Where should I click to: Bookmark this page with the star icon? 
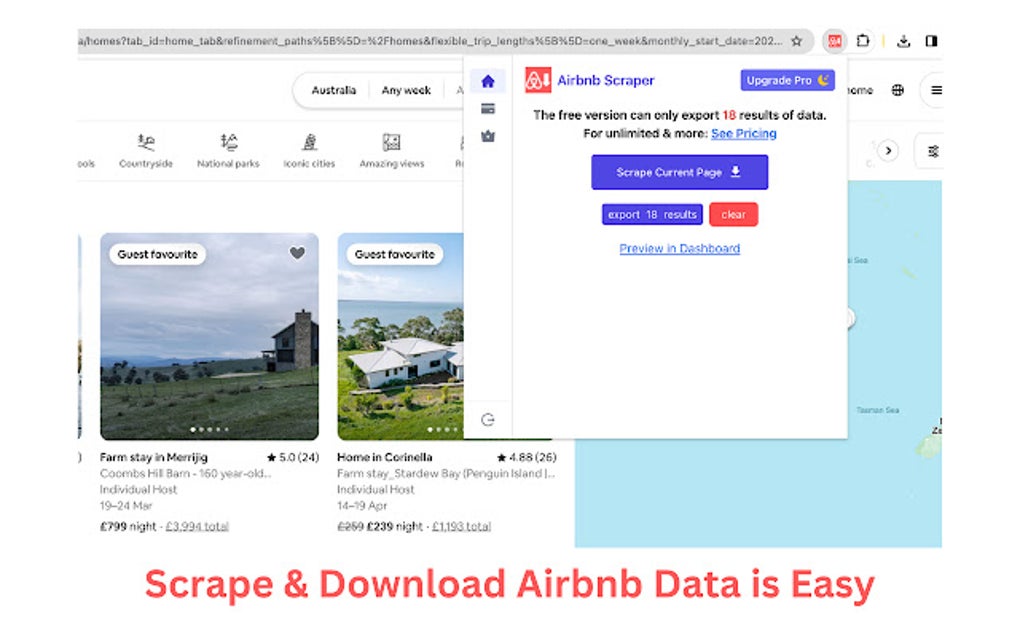point(796,41)
